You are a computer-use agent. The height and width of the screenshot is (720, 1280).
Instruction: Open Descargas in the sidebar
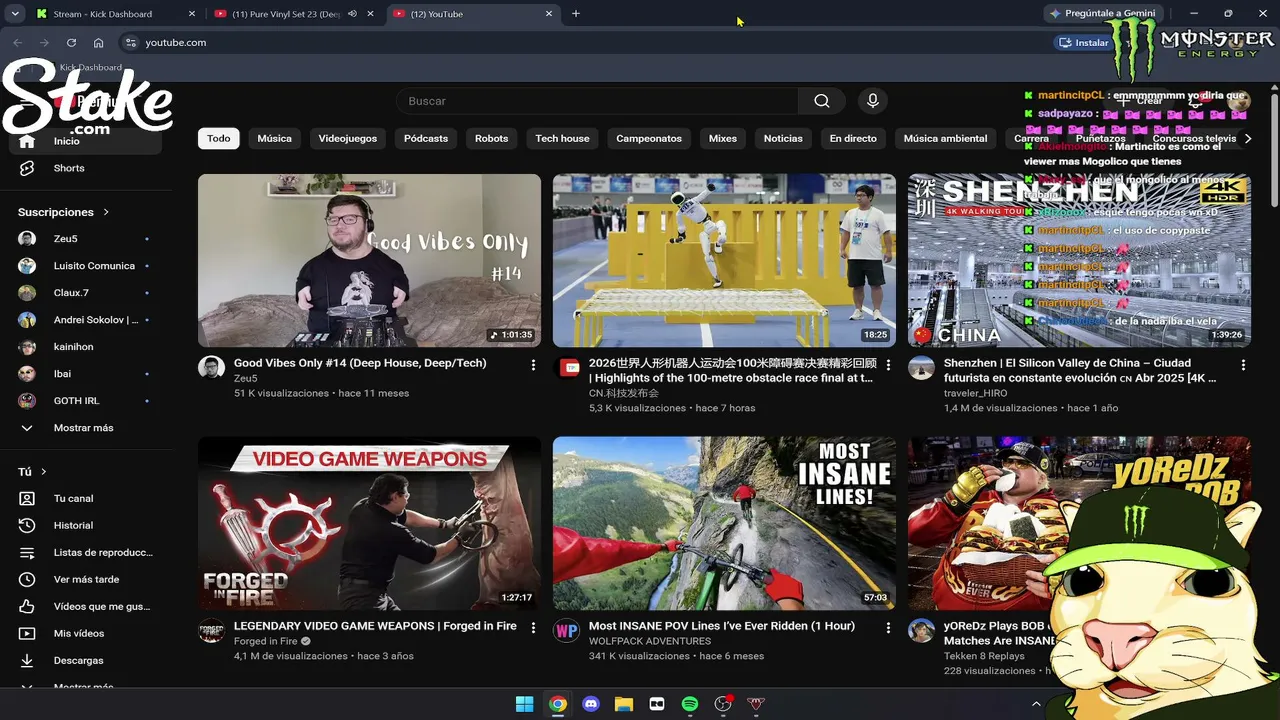(x=85, y=660)
